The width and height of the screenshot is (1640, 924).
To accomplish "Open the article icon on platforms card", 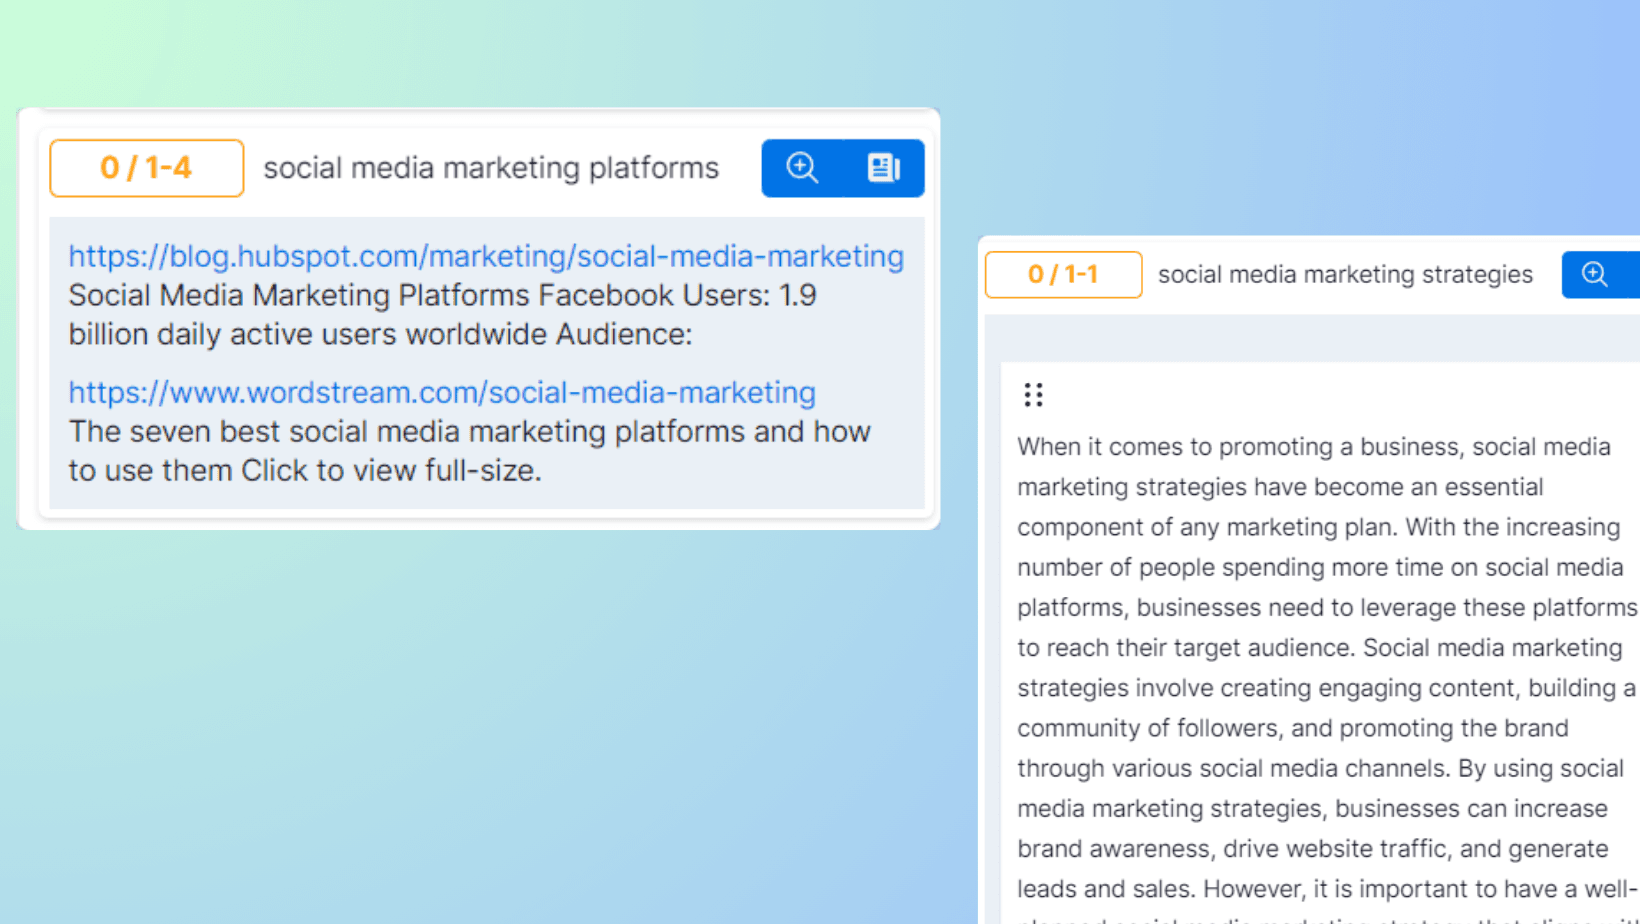I will 884,168.
